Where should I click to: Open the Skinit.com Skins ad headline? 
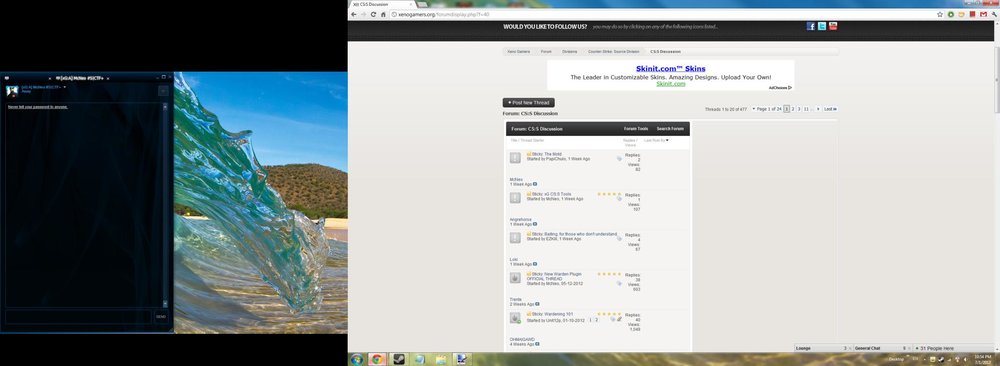tap(670, 69)
